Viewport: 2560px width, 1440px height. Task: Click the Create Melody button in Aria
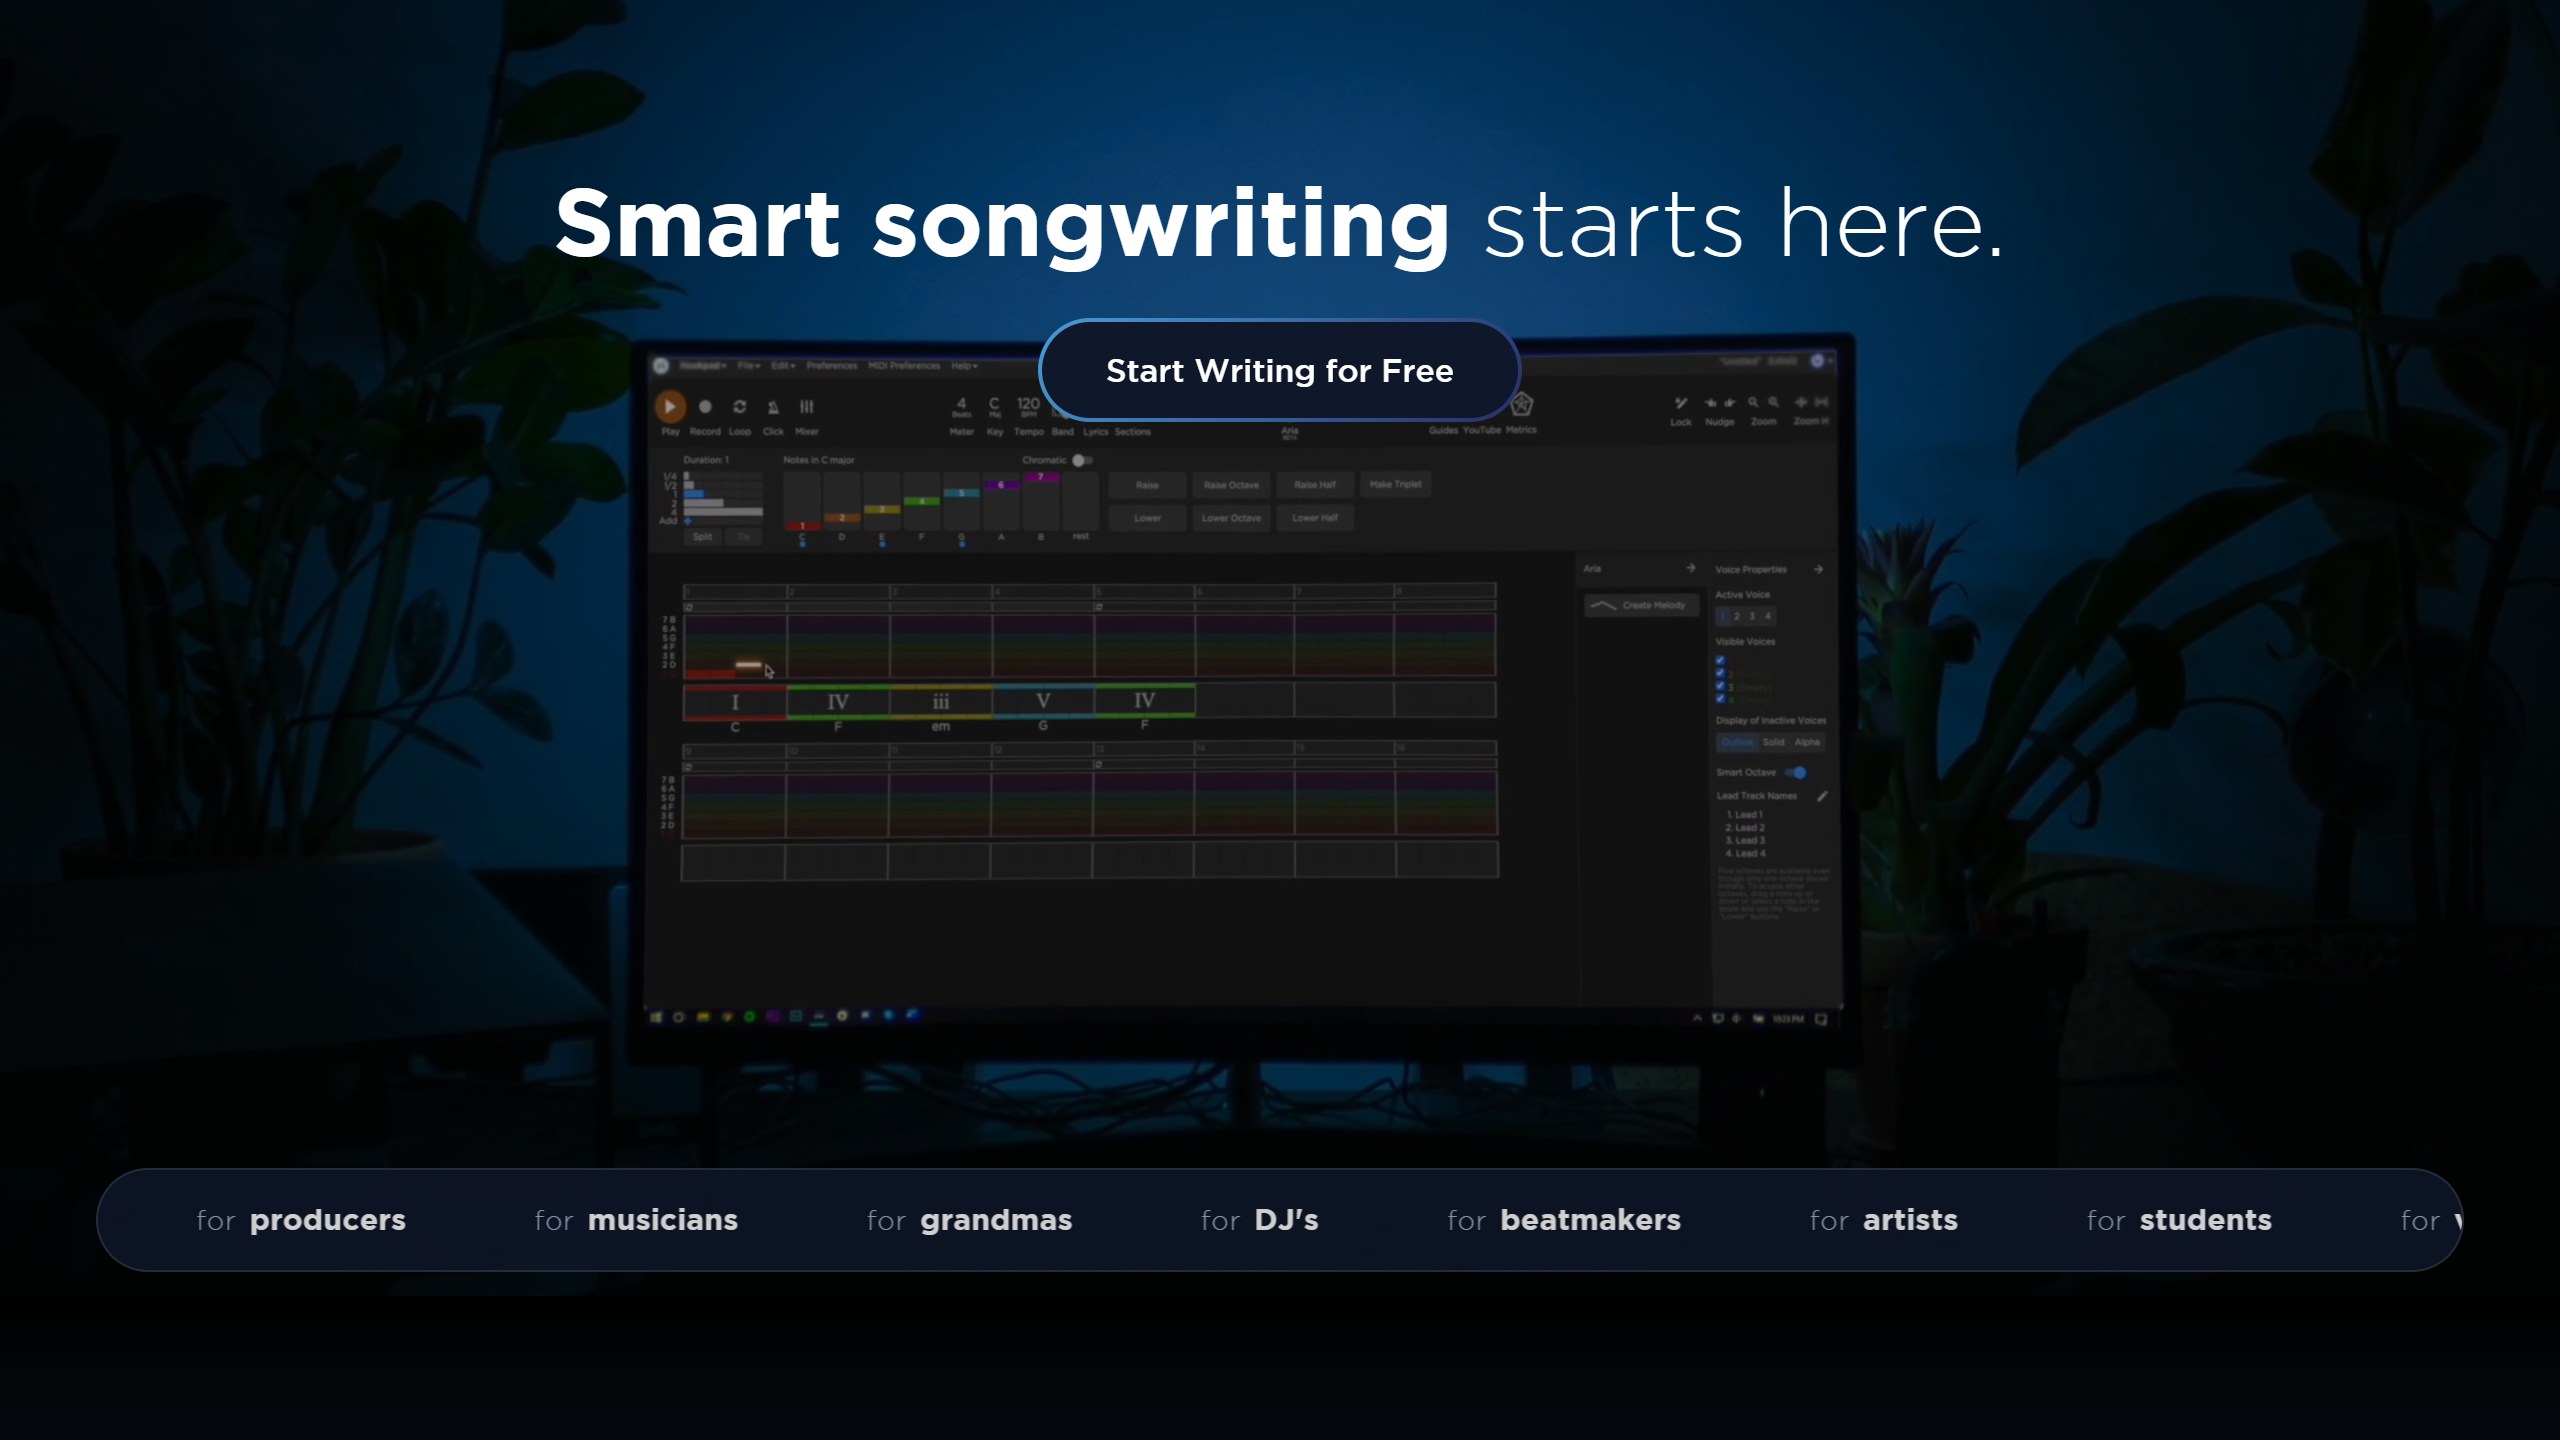[1641, 605]
